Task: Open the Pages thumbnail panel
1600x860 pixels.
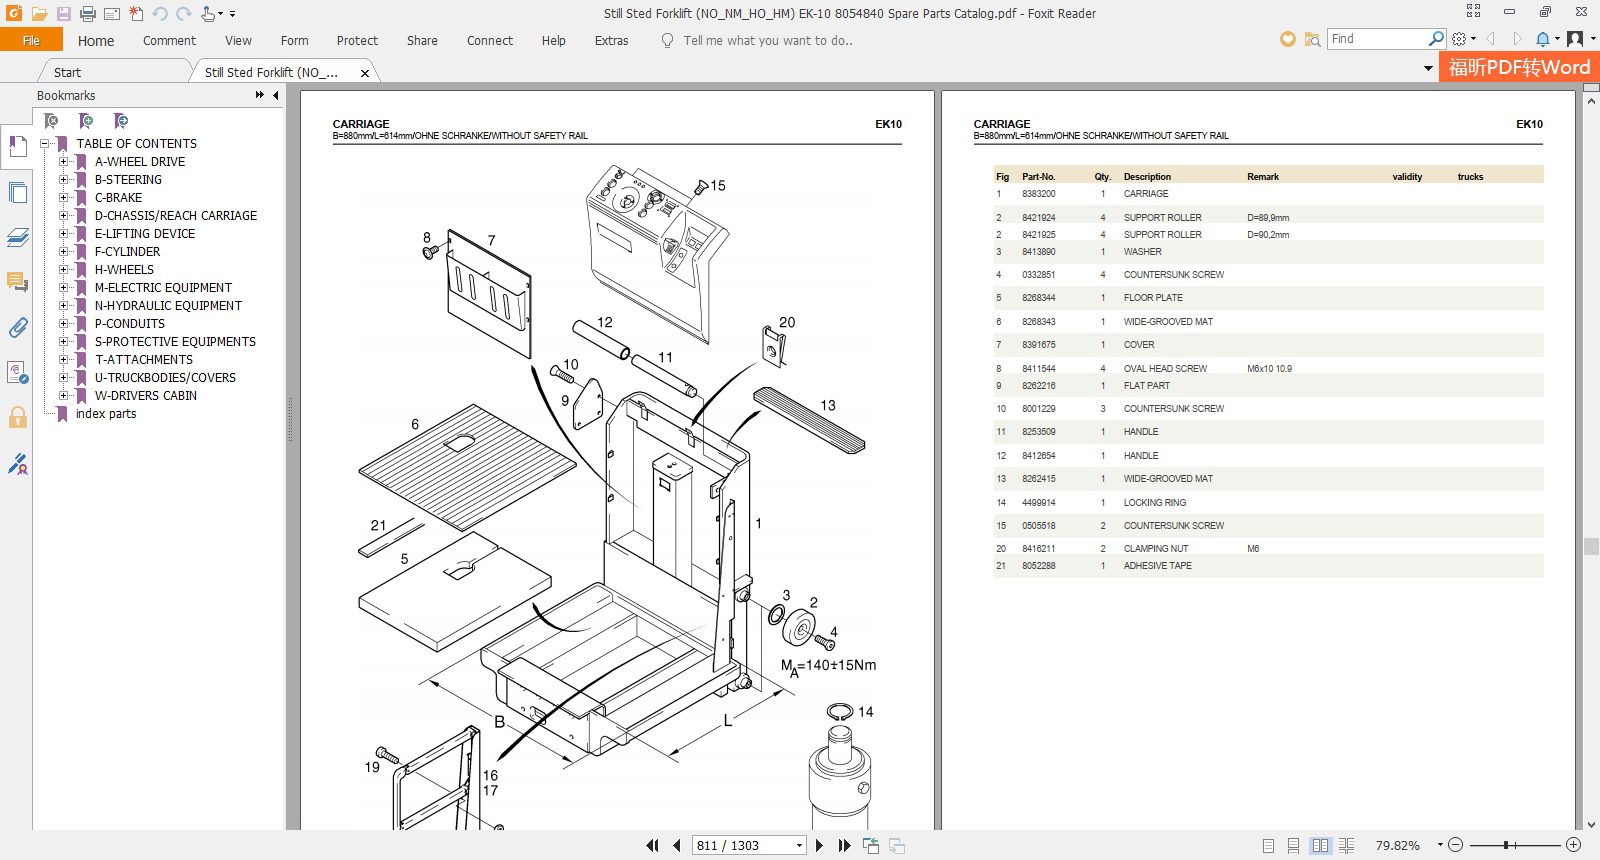Action: [17, 193]
